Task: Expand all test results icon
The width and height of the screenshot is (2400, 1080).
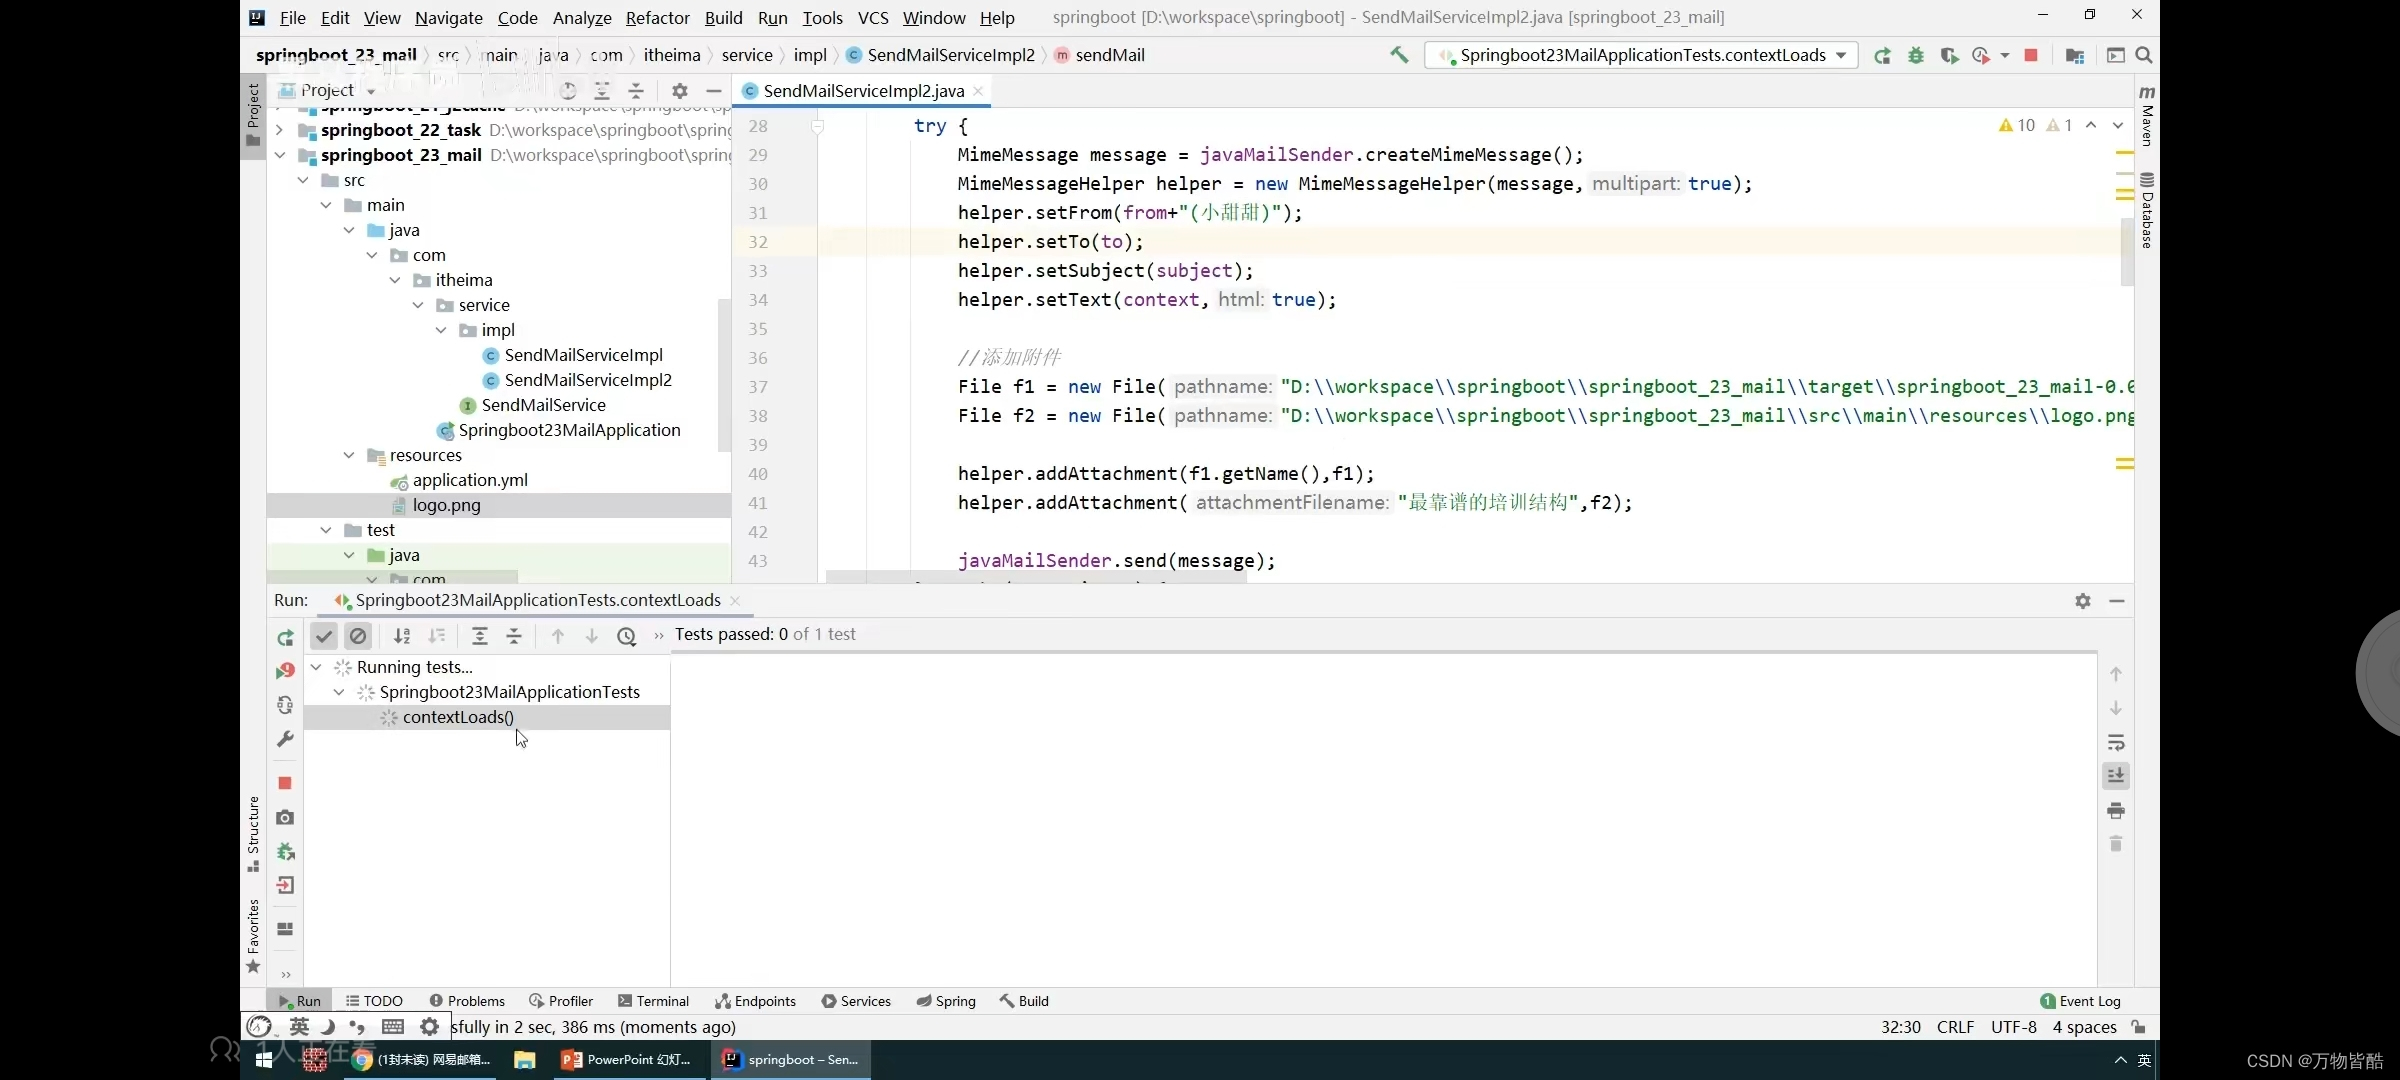Action: point(480,636)
